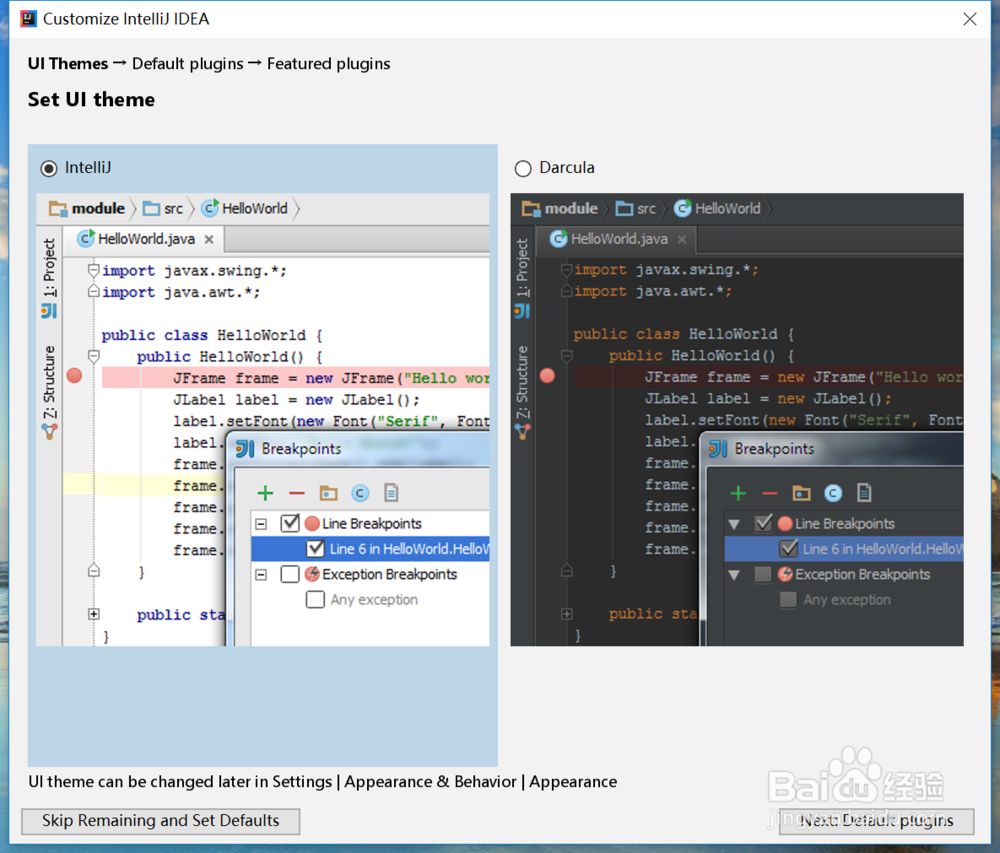
Task: Click HelloWorld class icon in light breadcrumb
Action: [x=210, y=208]
